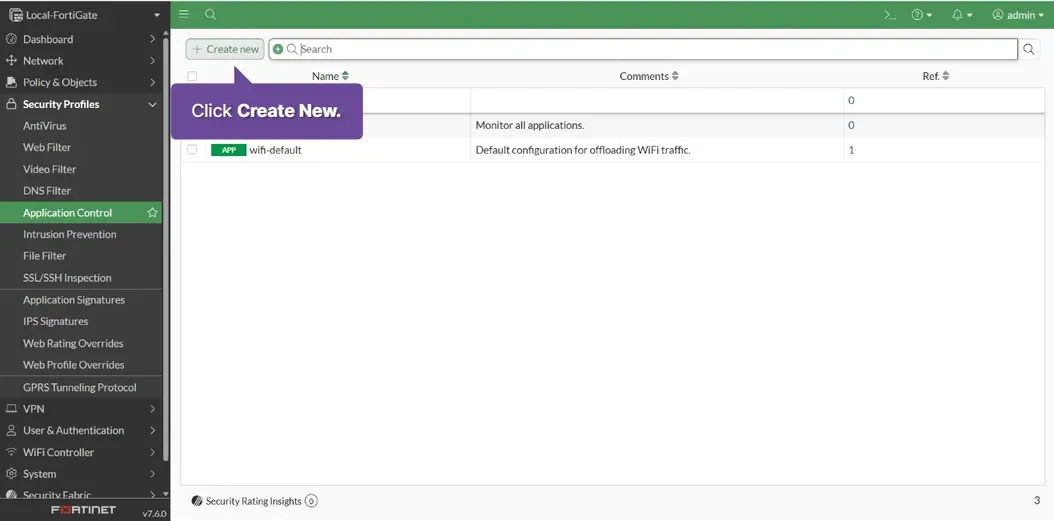Open the Web Filter menu item
This screenshot has width=1054, height=521.
[81, 147]
